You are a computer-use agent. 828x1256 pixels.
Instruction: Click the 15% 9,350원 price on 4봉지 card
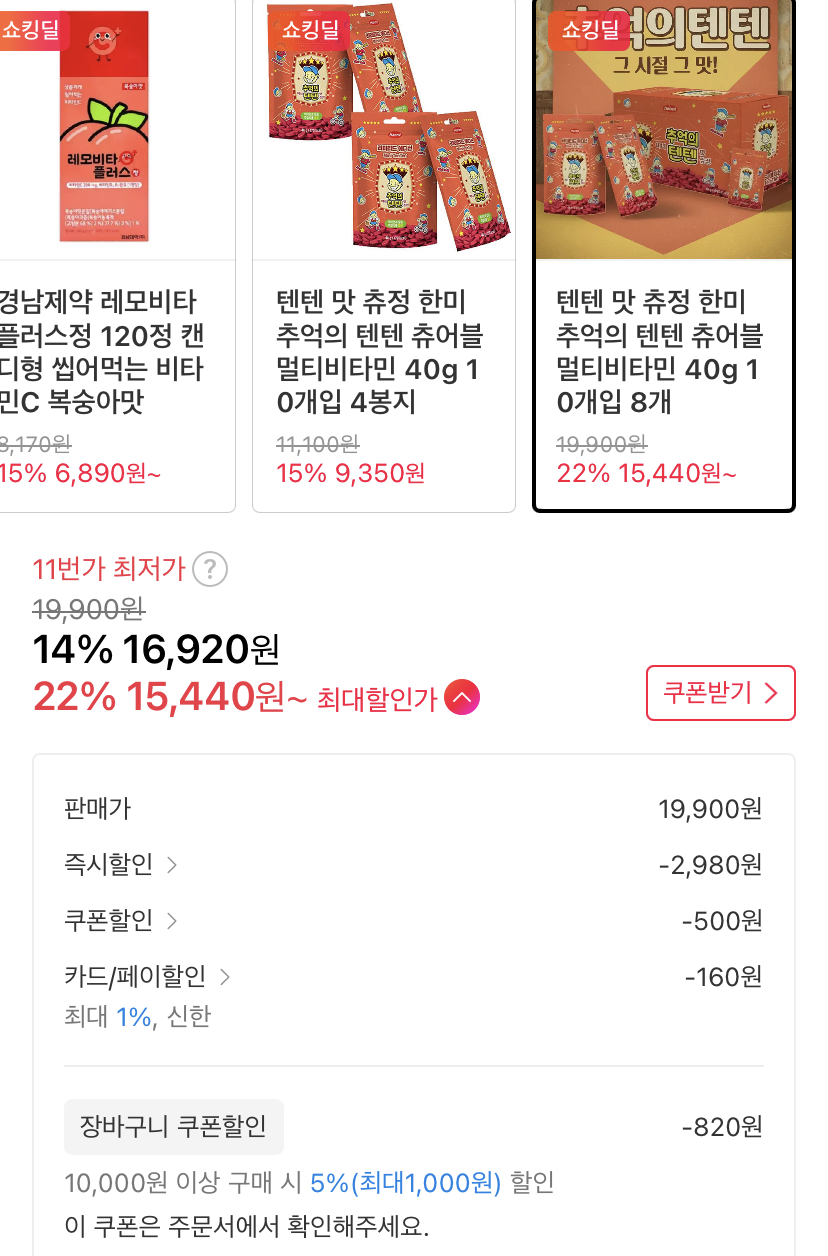point(350,472)
